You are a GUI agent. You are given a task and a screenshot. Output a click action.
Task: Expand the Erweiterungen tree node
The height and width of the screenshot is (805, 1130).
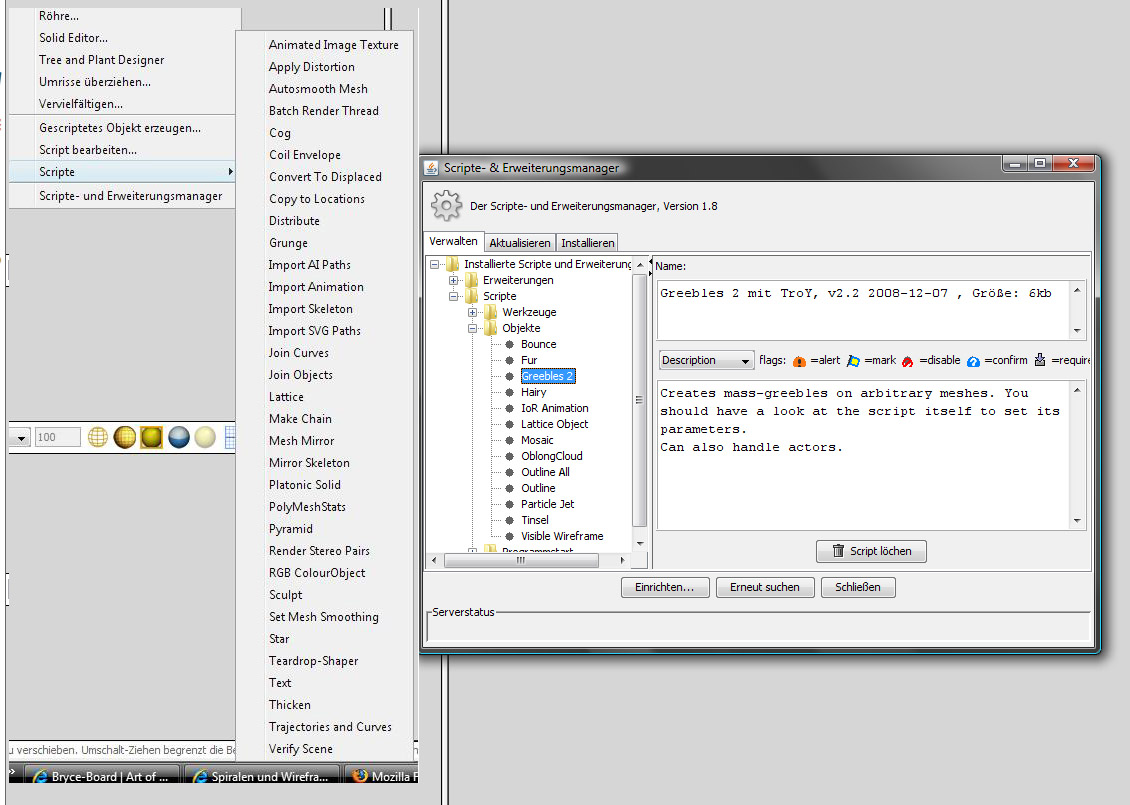point(453,280)
